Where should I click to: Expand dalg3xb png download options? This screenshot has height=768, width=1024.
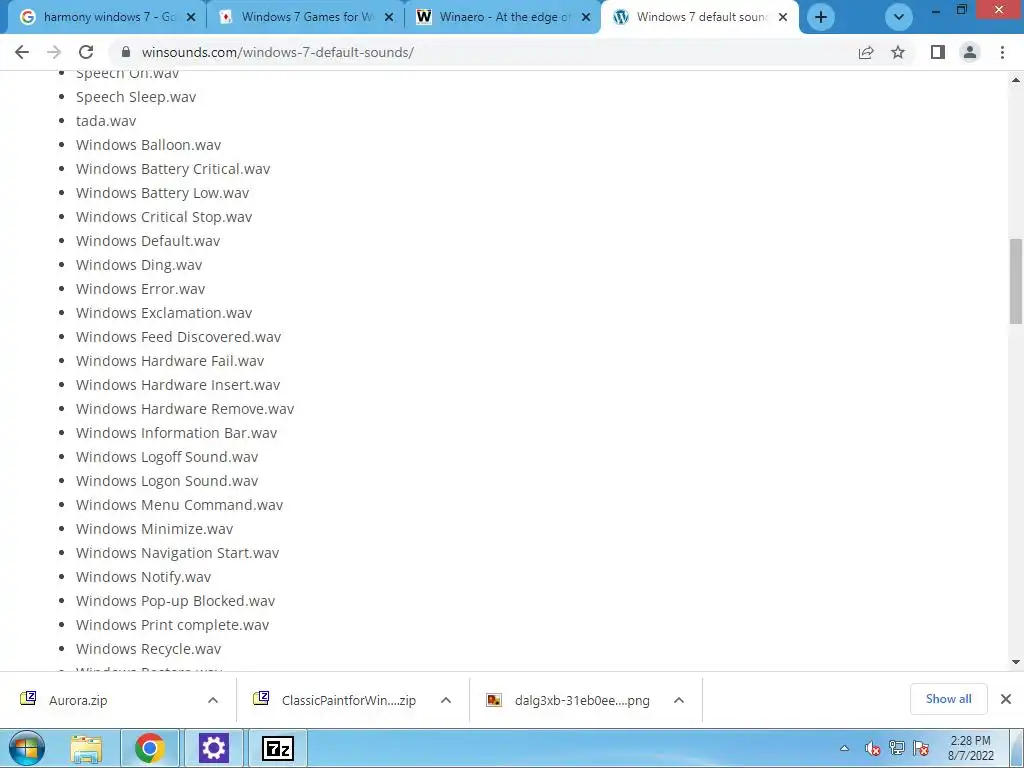tap(679, 700)
